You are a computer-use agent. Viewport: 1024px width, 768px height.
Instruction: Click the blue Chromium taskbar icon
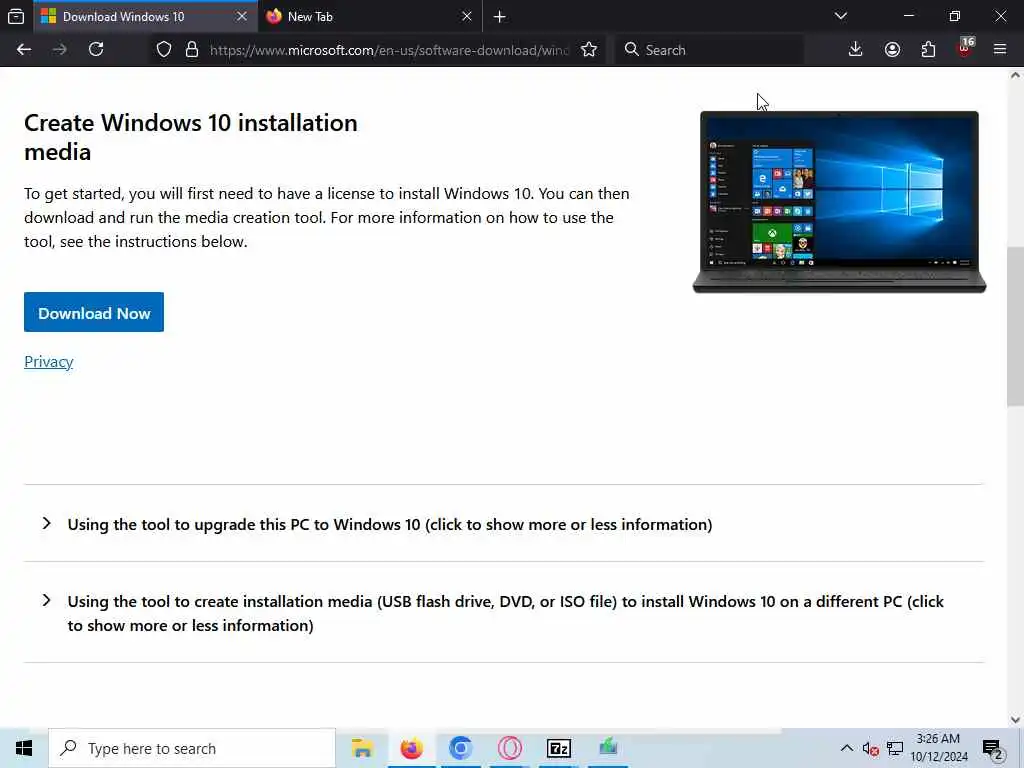tap(460, 748)
